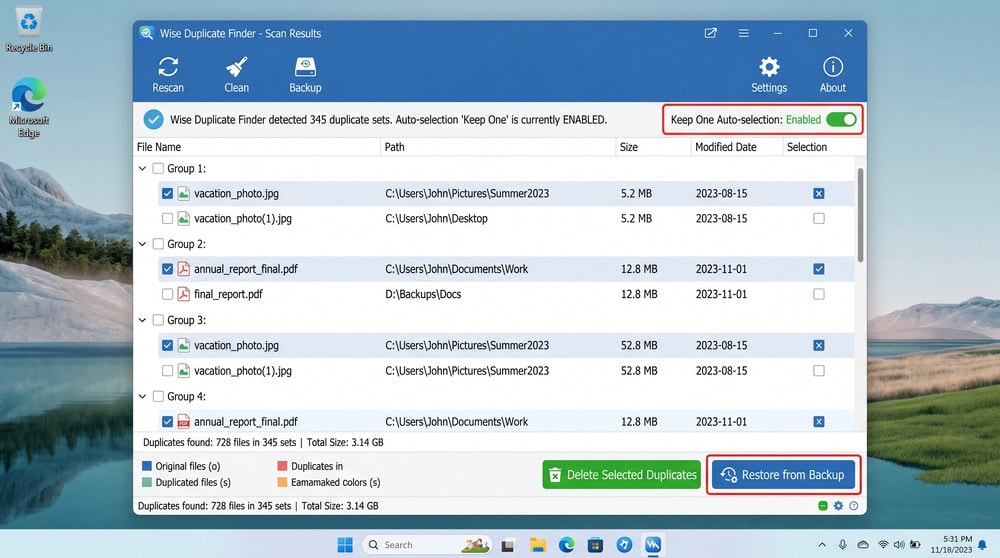Click the taskbar clock showing 5:31 PM
Viewport: 1000px width, 558px height.
coord(951,545)
